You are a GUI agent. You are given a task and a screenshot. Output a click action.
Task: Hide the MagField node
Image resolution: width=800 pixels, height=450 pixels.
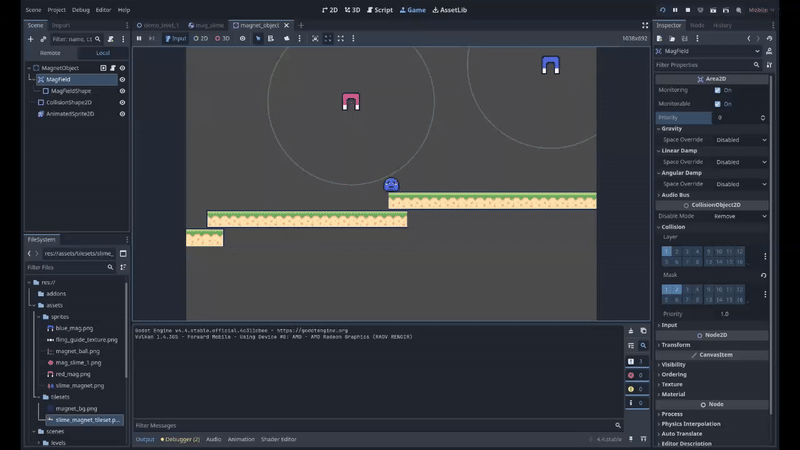122,80
